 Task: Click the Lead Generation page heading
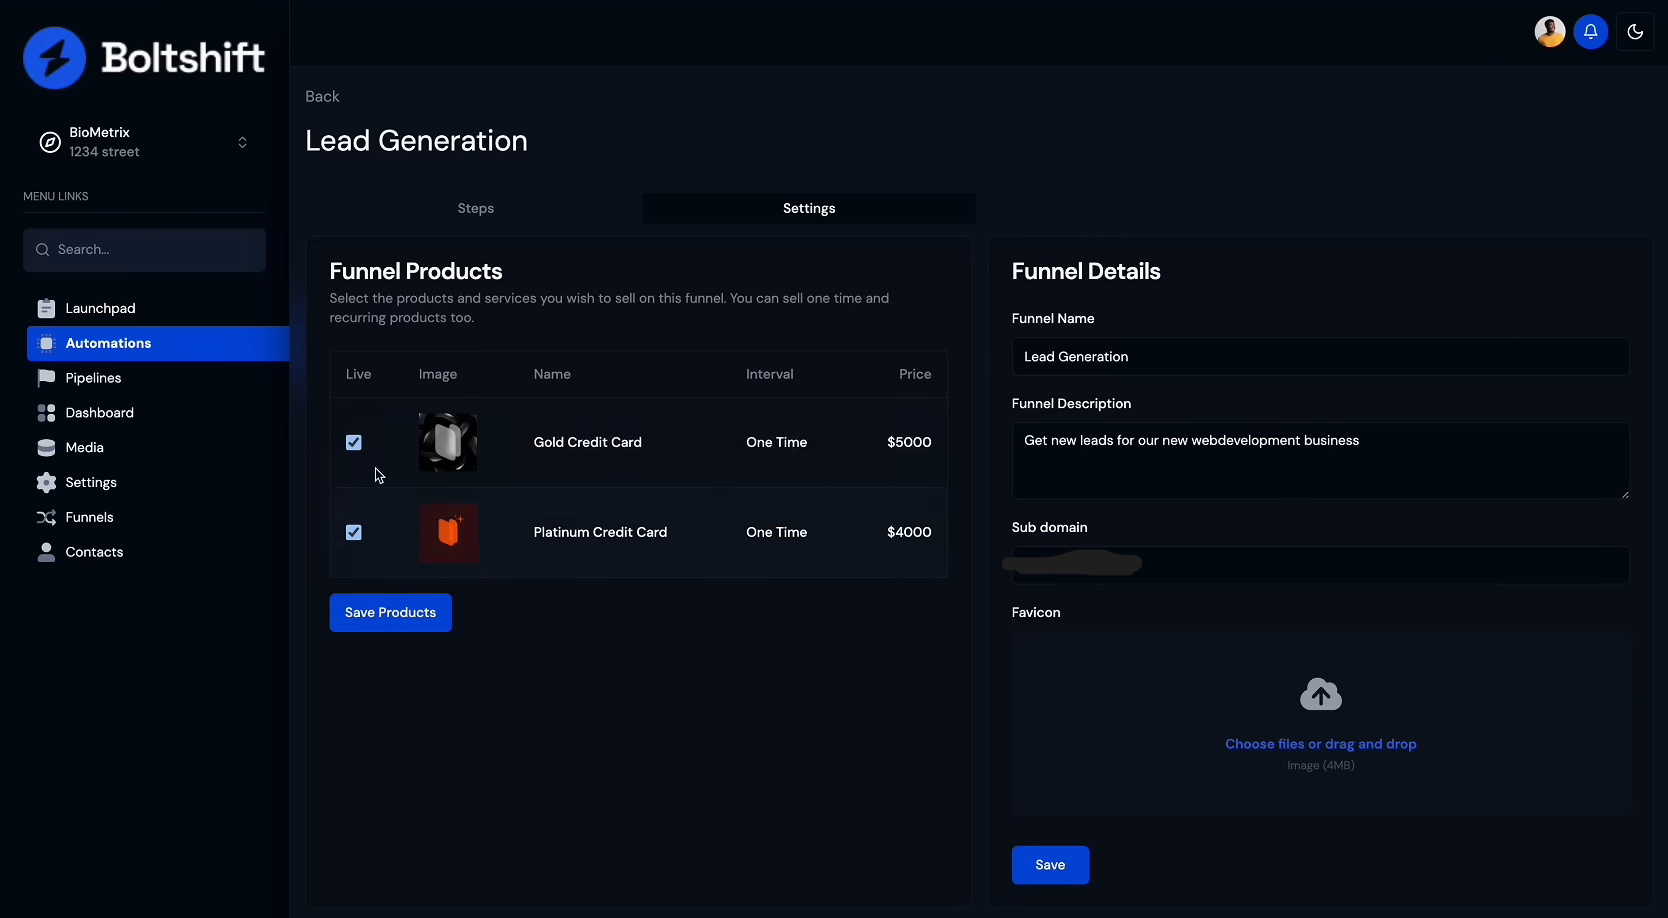(416, 141)
